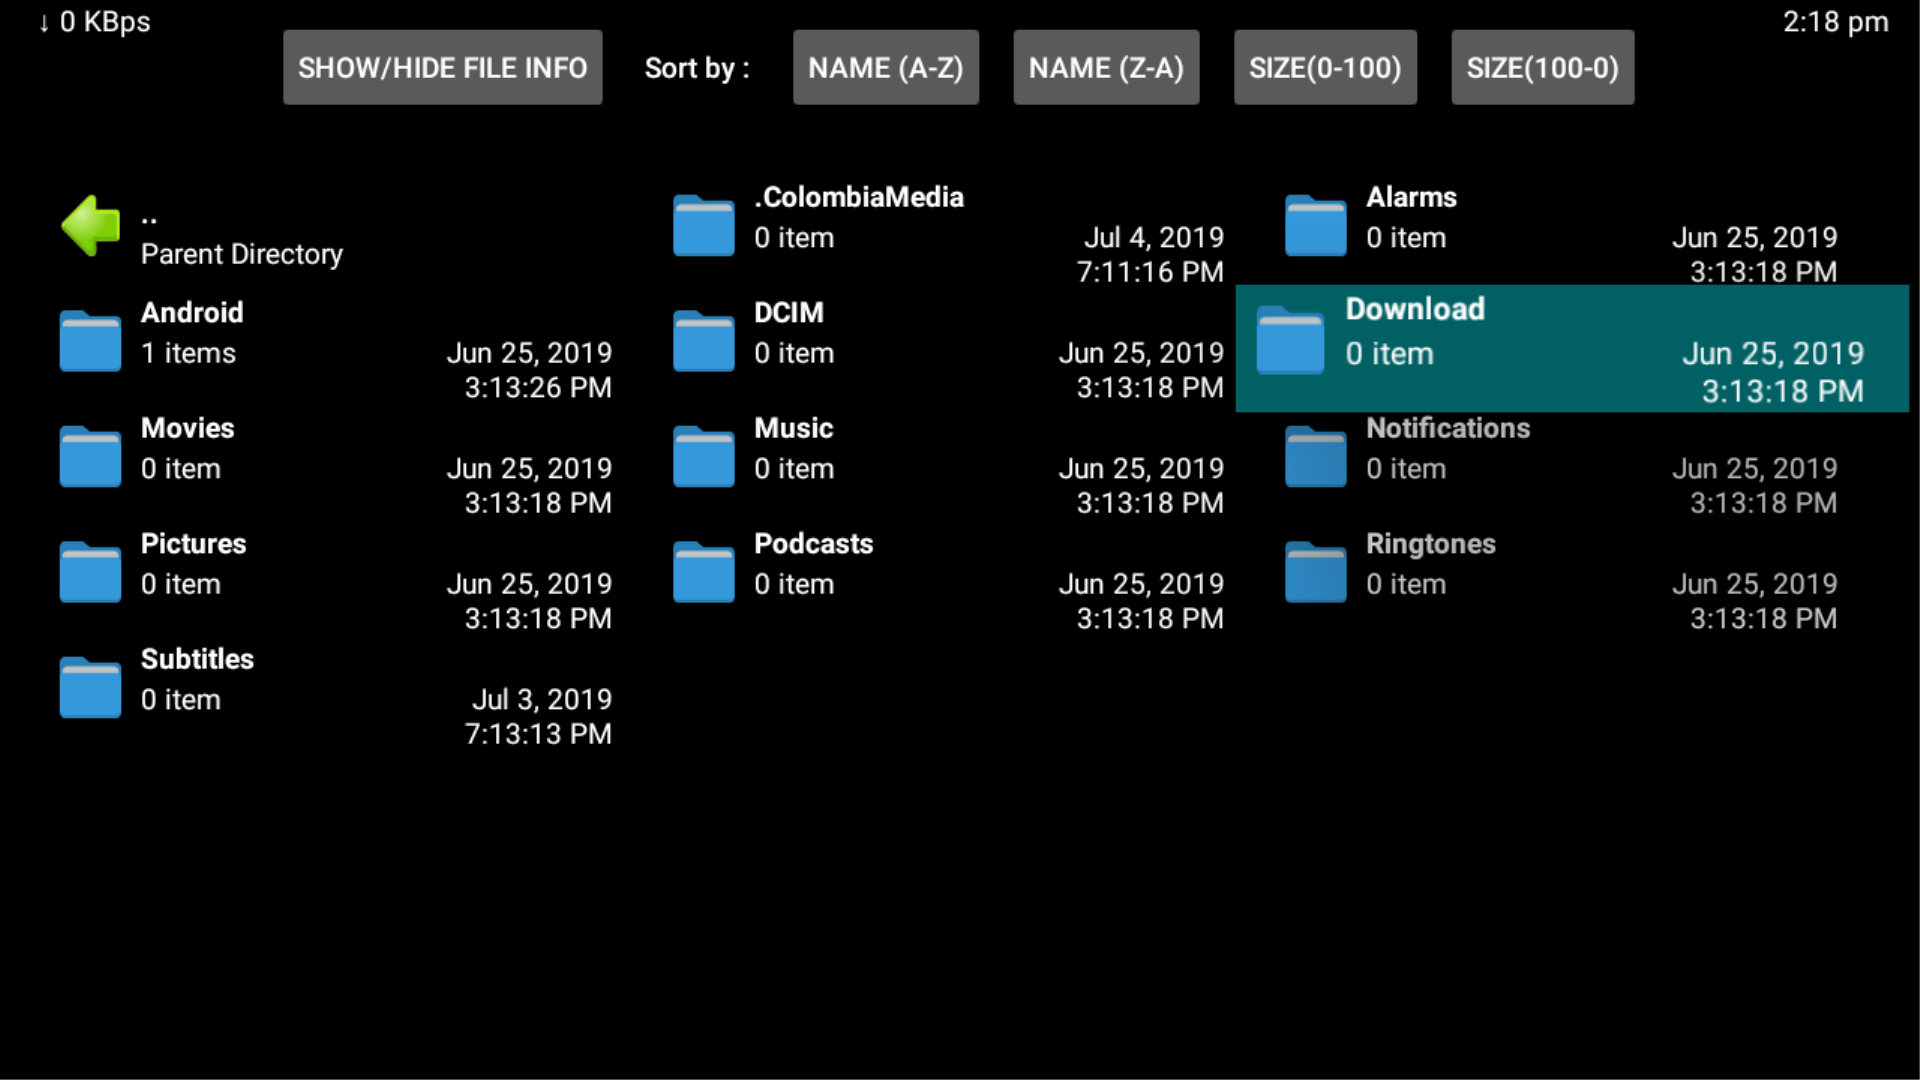
Task: Open the Music folder icon
Action: click(703, 456)
